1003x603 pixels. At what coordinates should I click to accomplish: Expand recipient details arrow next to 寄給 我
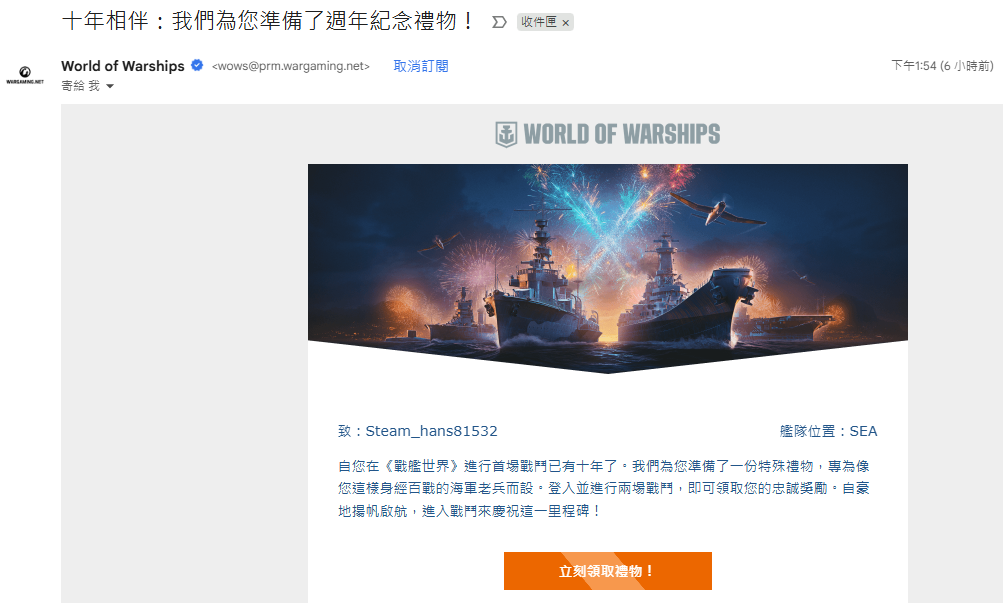tap(110, 86)
